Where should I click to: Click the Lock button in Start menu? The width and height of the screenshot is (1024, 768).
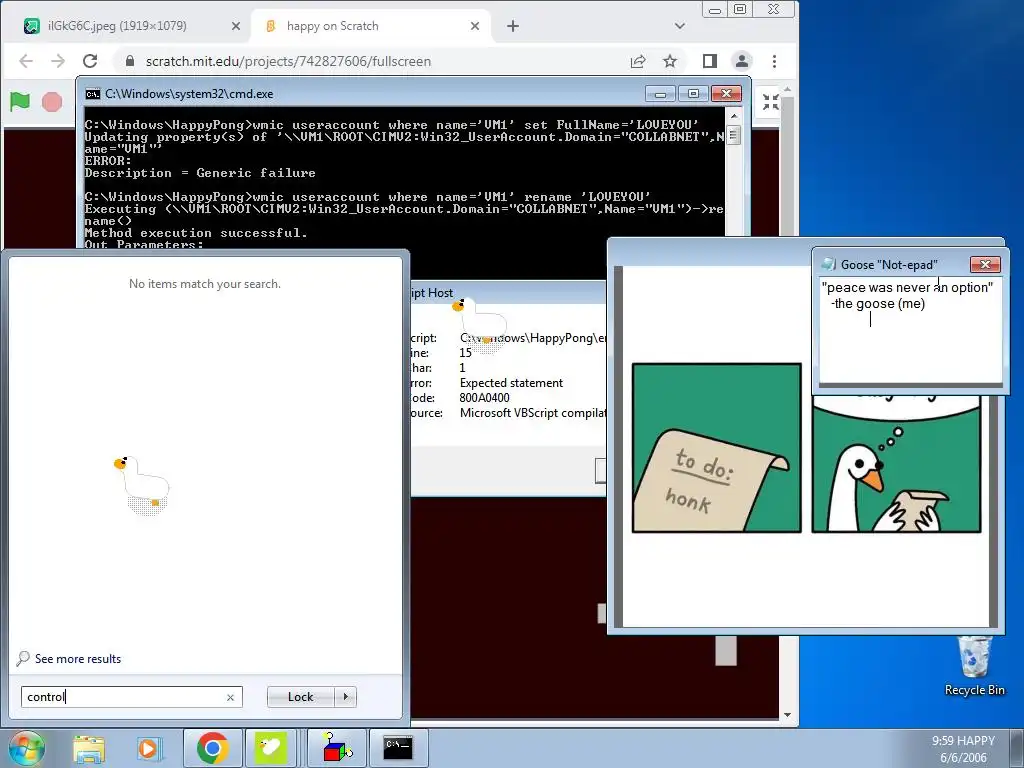pyautogui.click(x=300, y=697)
